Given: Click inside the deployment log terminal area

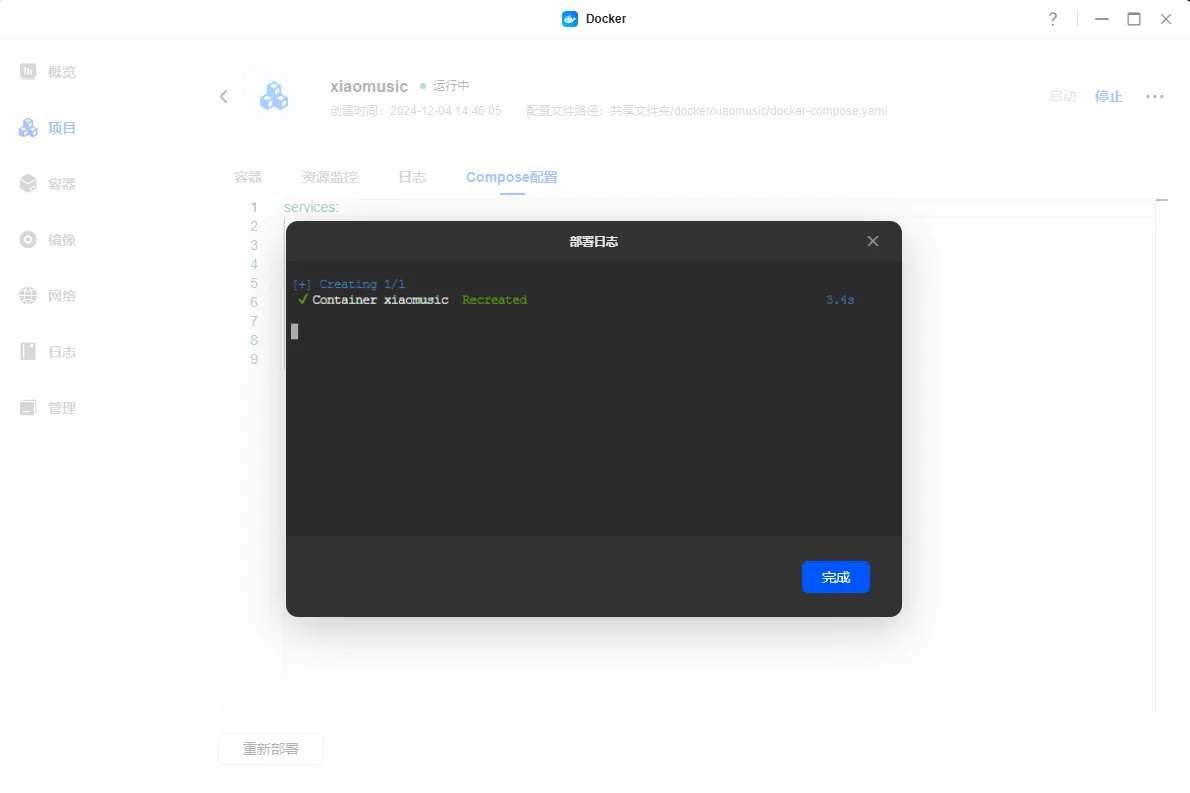Looking at the screenshot, I should coord(593,420).
